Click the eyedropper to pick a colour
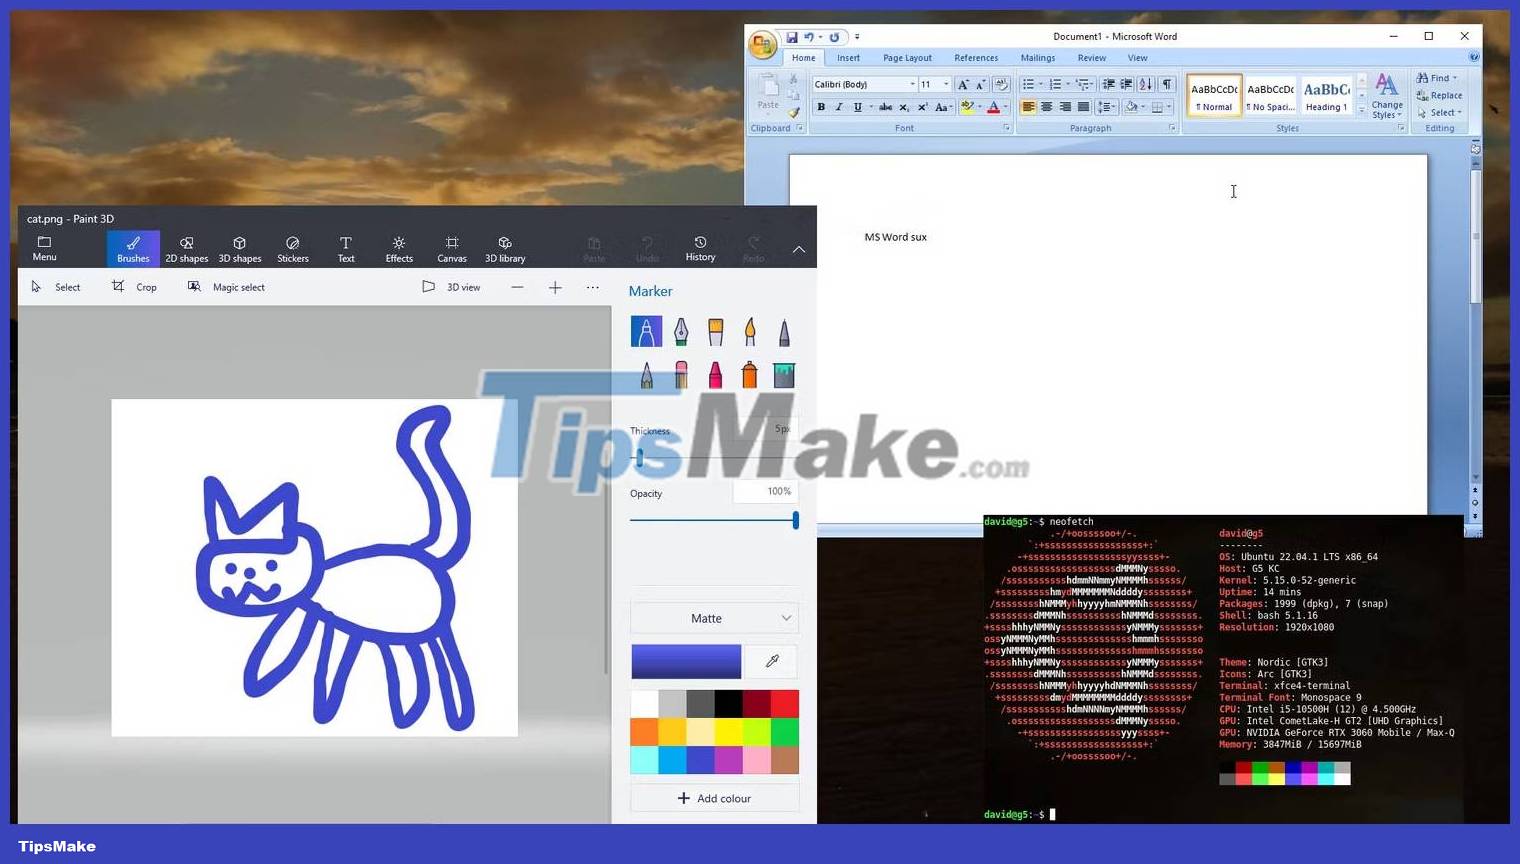Screen dimensions: 1520x864 click(771, 661)
